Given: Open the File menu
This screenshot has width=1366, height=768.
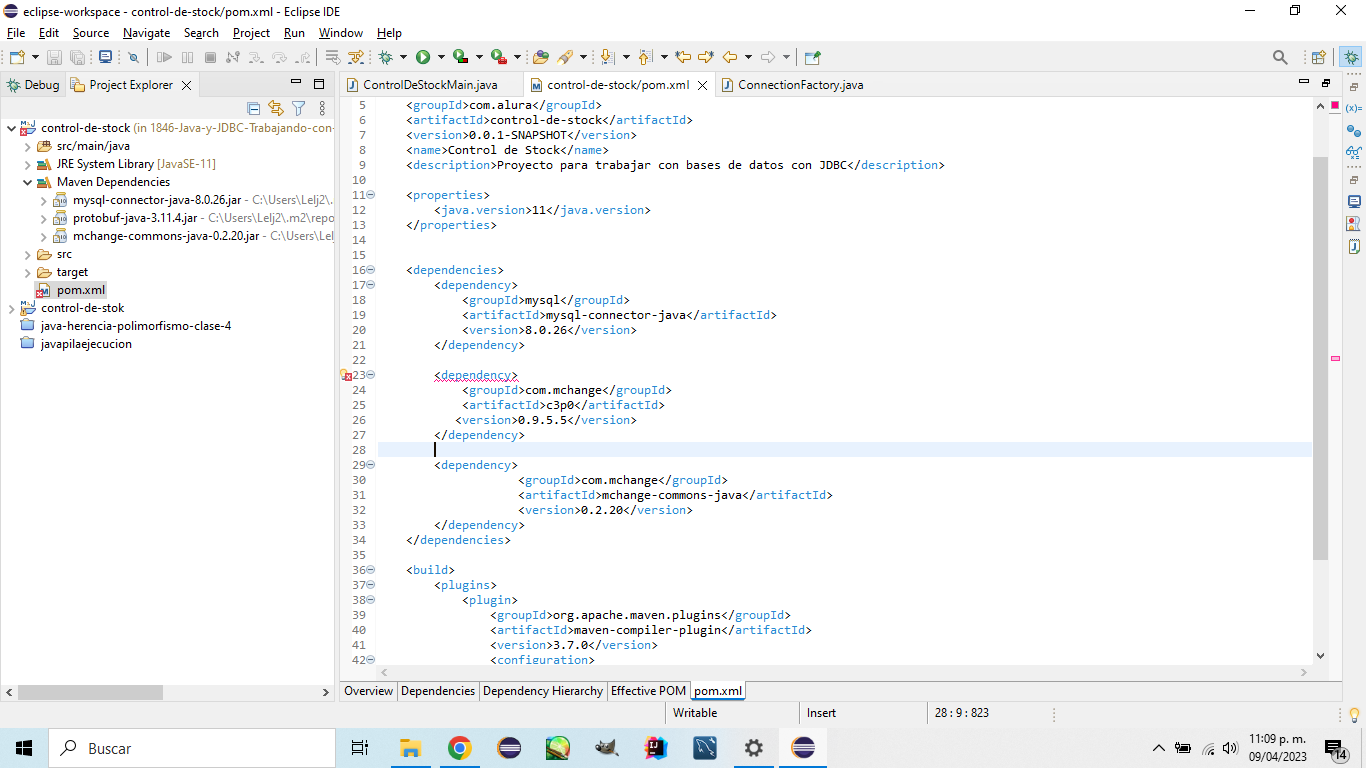Looking at the screenshot, I should pos(16,33).
